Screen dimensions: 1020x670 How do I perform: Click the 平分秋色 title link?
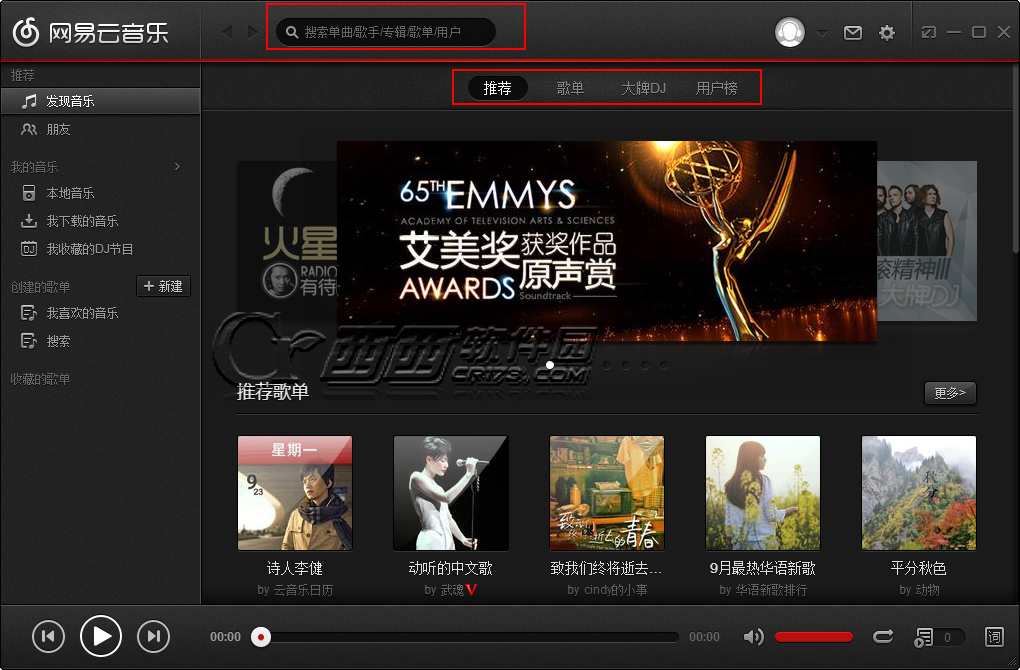point(919,569)
